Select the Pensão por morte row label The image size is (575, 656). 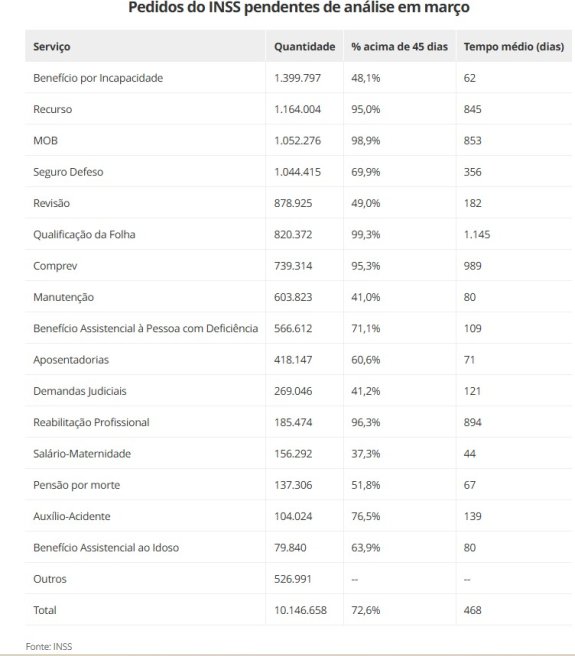coord(77,485)
